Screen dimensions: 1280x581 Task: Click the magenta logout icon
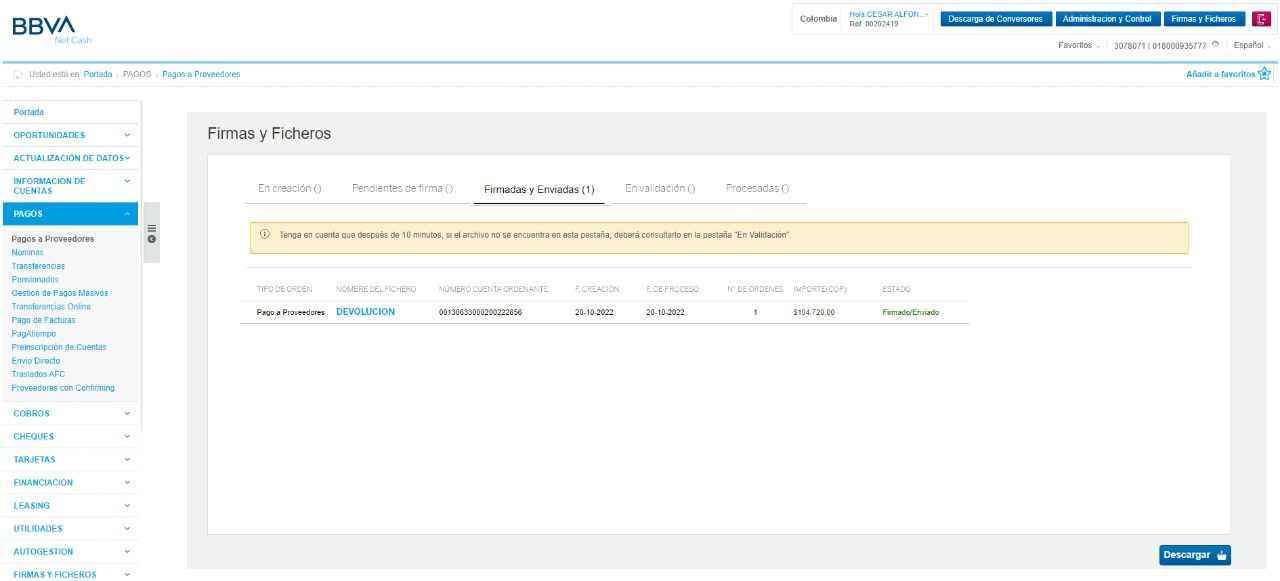pos(1261,19)
